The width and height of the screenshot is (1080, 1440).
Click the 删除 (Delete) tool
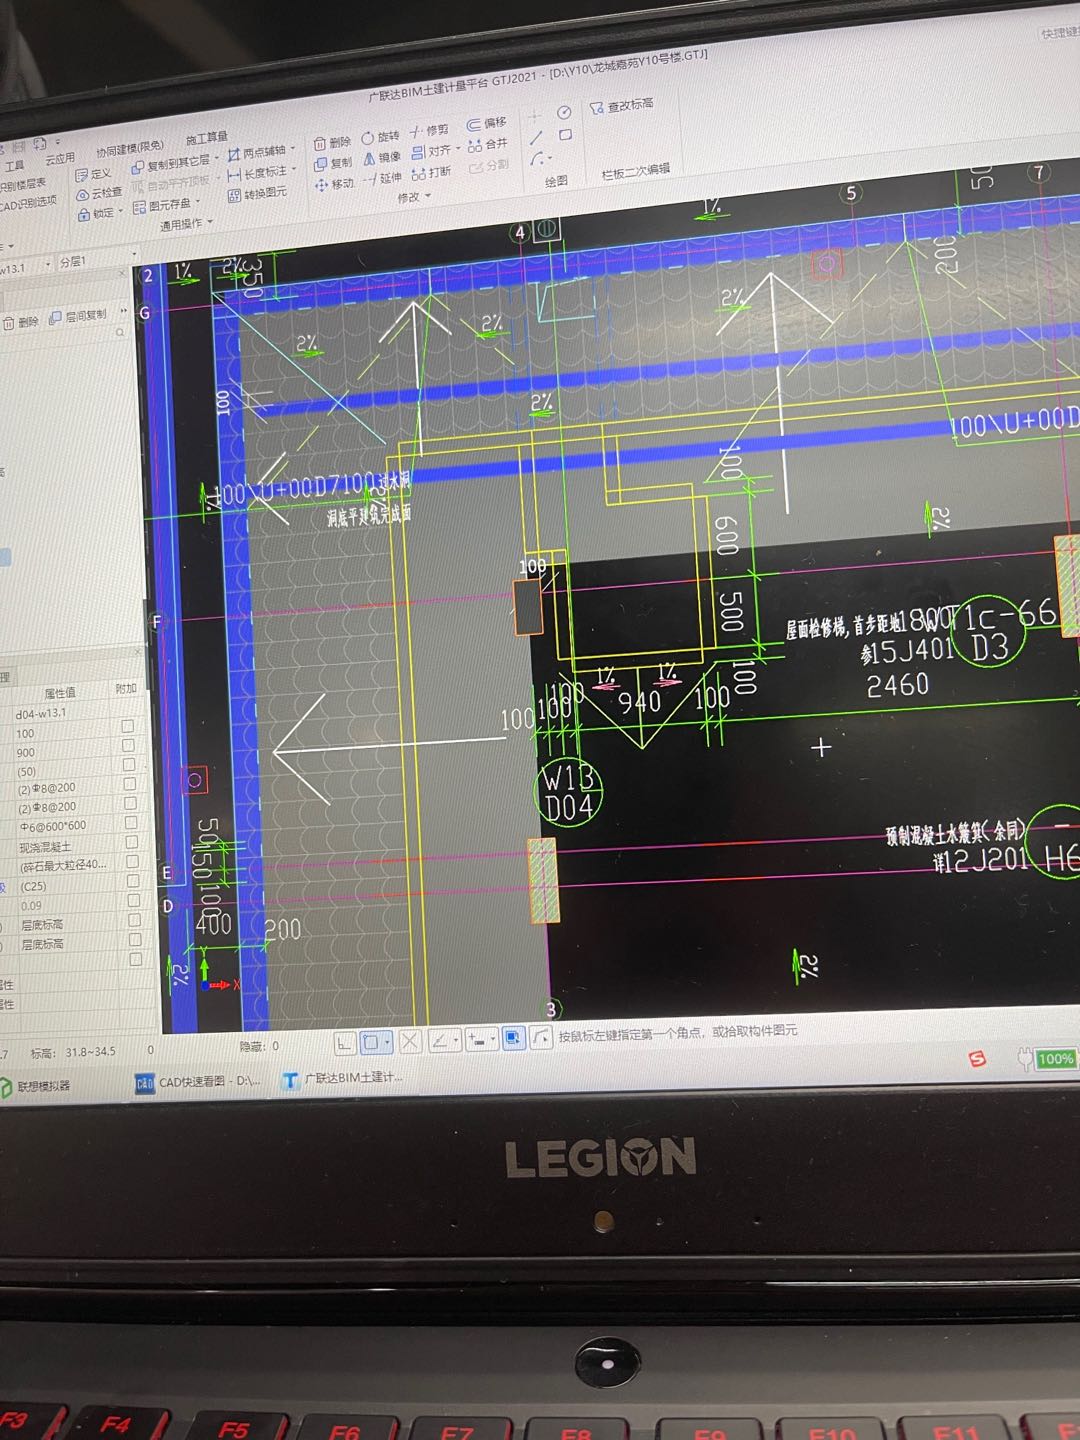tap(333, 142)
